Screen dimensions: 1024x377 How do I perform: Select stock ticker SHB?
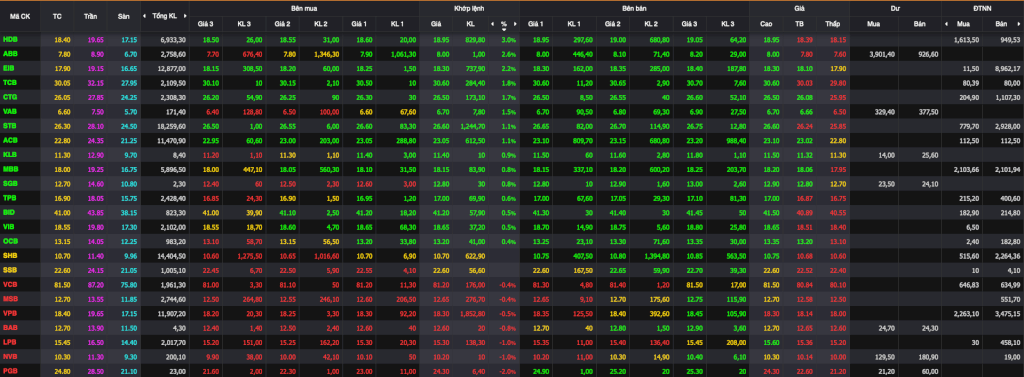tap(10, 254)
